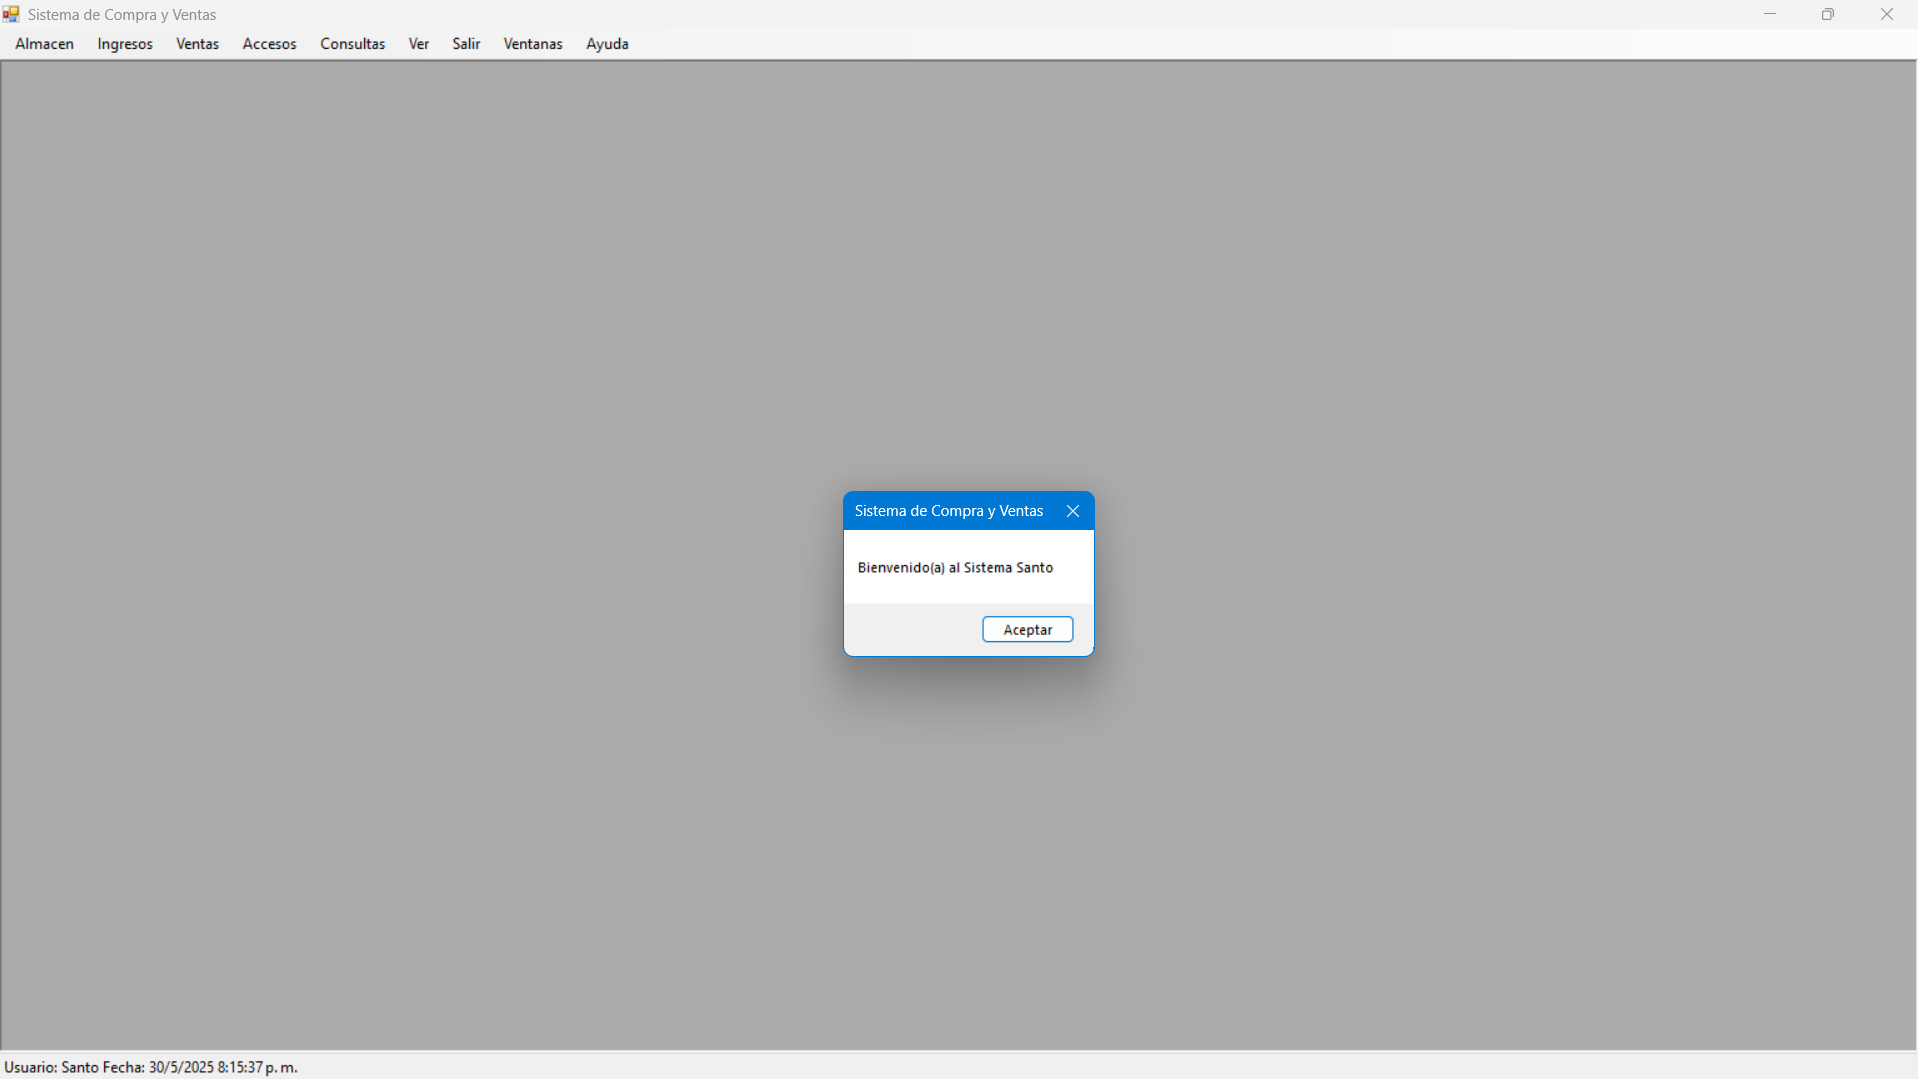Click the 'Bienvenido(a) al Sistema Santo' message text
The width and height of the screenshot is (1918, 1079).
pos(955,568)
